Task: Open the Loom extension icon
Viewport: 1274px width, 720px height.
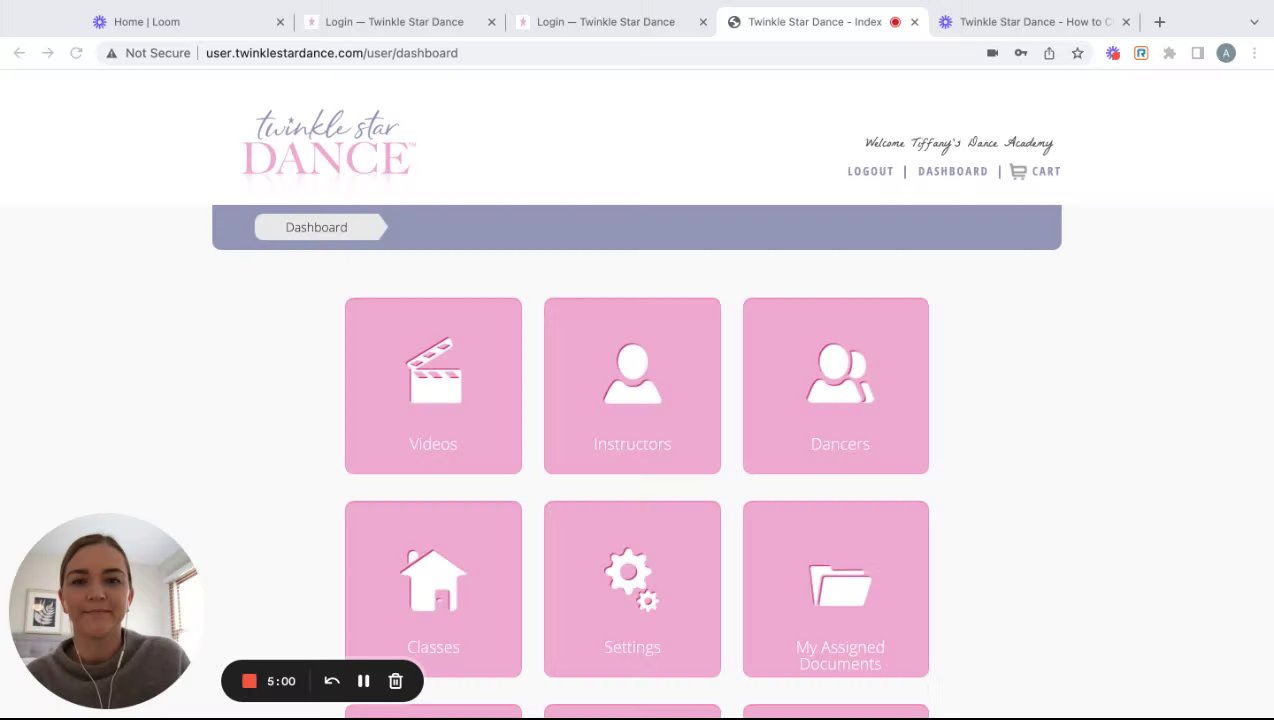Action: (1113, 53)
